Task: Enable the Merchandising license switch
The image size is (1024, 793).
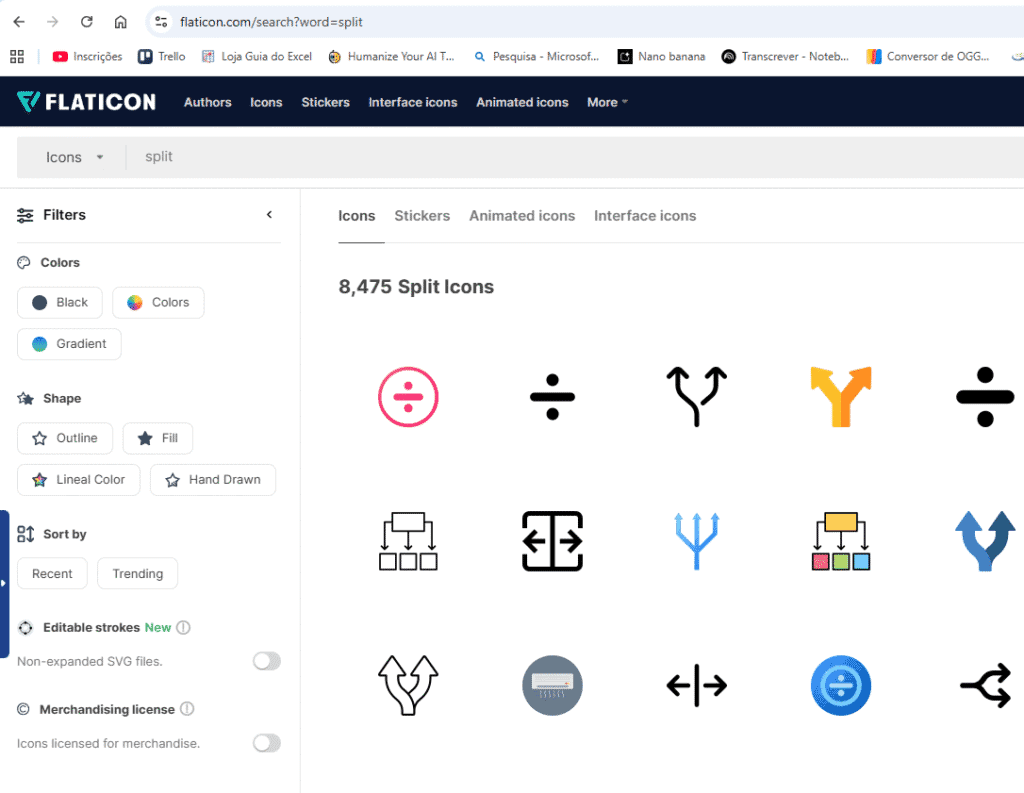Action: click(x=267, y=743)
